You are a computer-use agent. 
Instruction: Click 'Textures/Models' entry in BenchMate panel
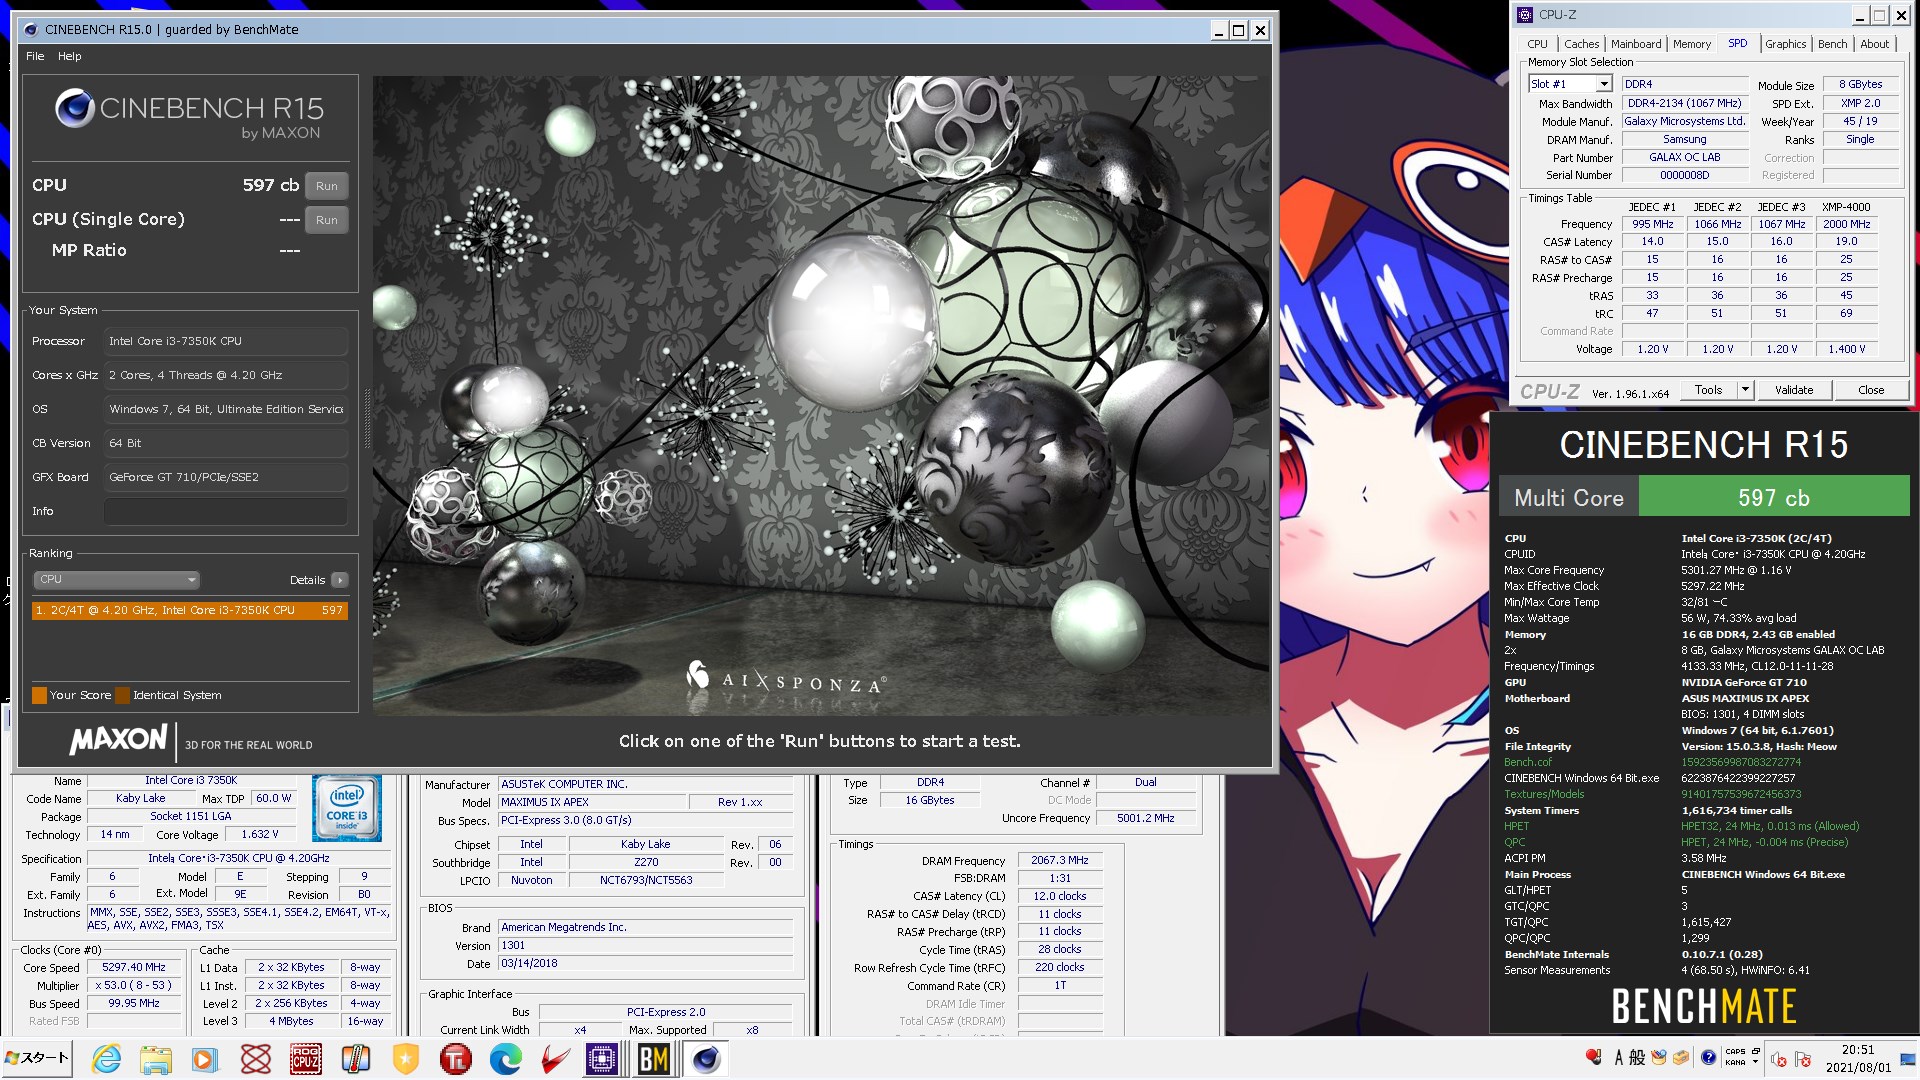(1544, 794)
